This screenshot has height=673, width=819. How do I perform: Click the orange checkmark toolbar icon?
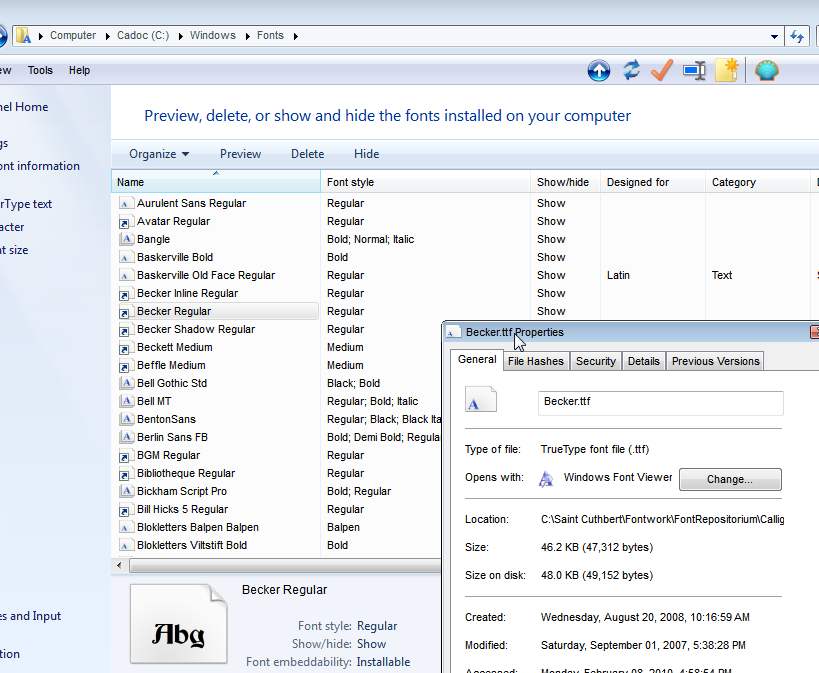[x=662, y=70]
